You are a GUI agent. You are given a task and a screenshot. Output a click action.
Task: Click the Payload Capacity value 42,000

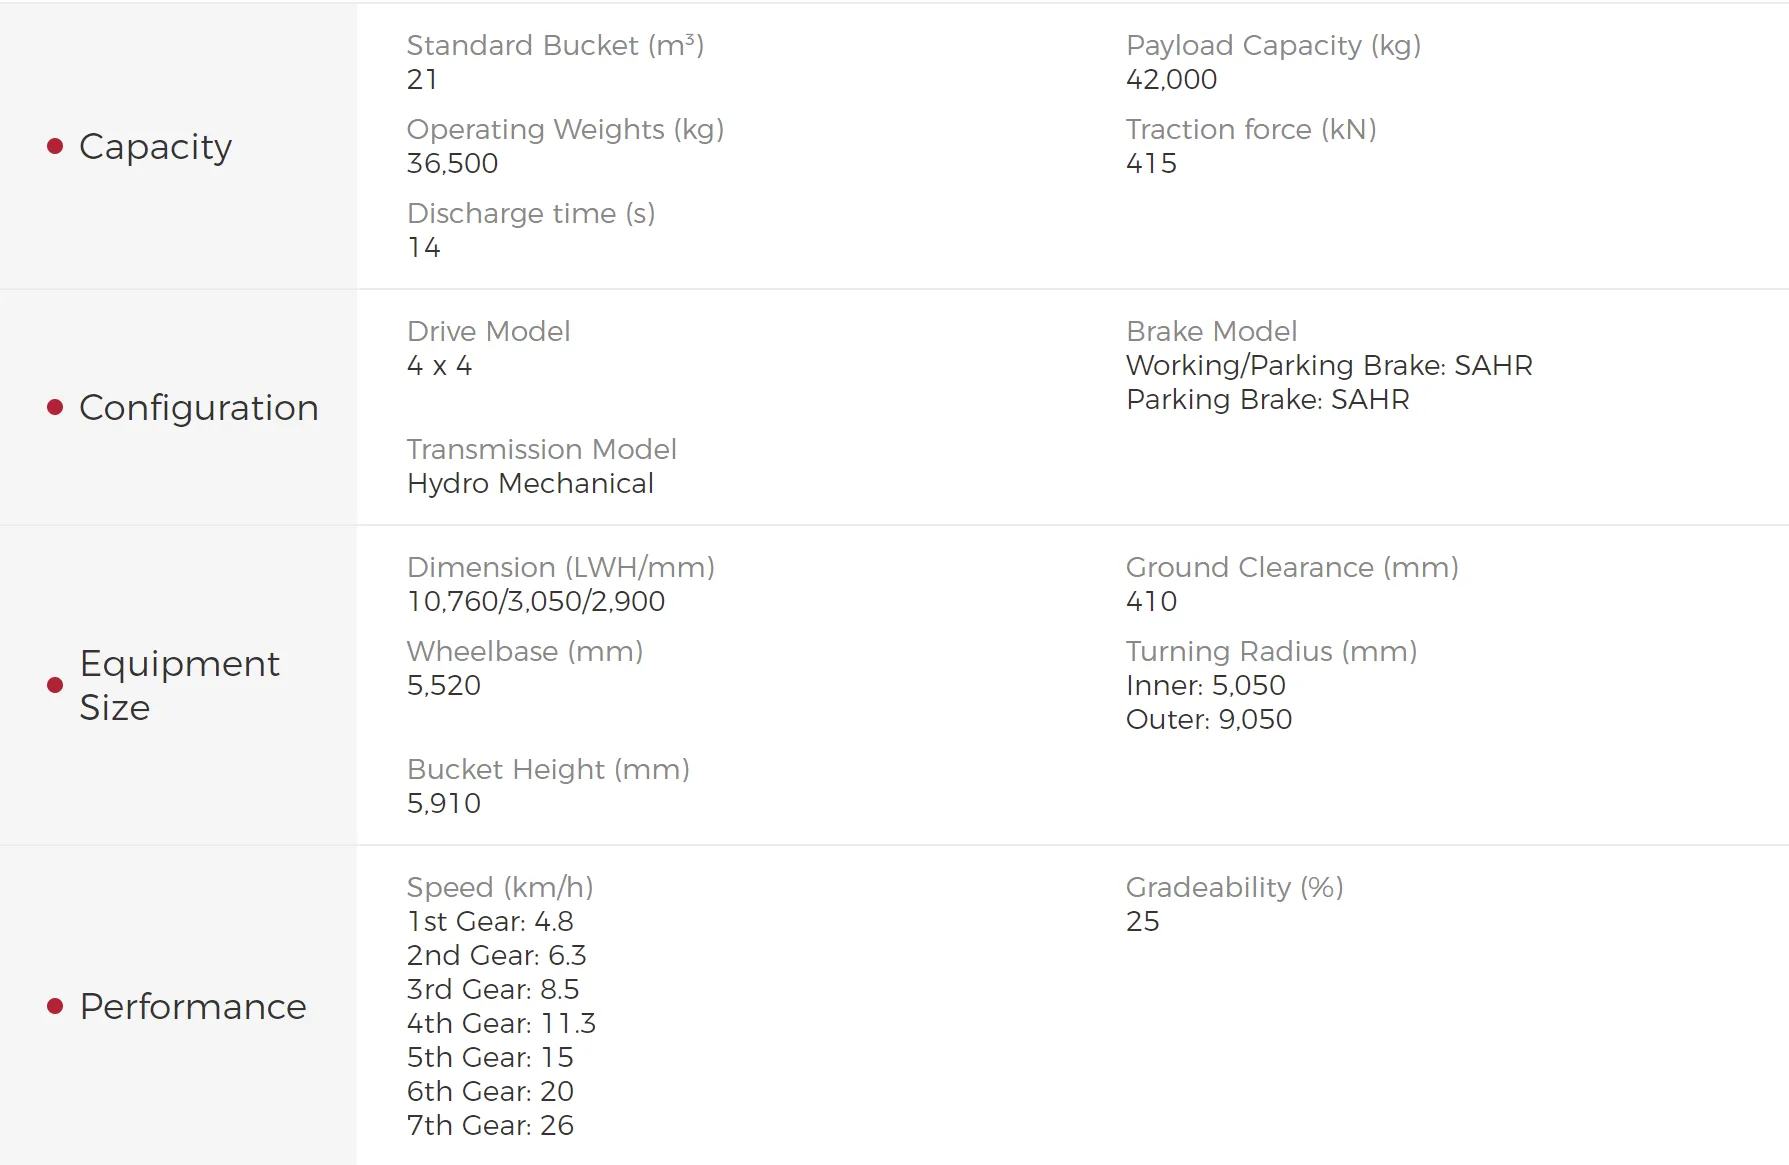pyautogui.click(x=1171, y=80)
